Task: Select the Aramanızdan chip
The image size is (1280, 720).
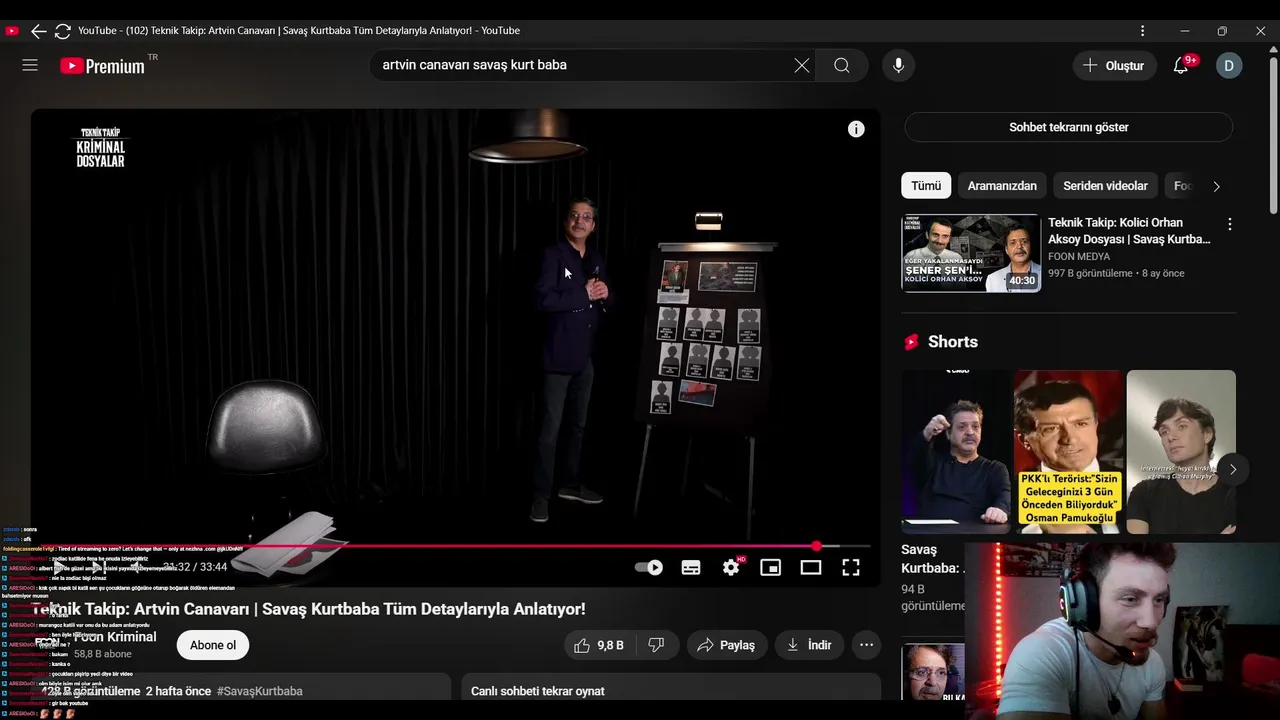Action: point(1002,186)
